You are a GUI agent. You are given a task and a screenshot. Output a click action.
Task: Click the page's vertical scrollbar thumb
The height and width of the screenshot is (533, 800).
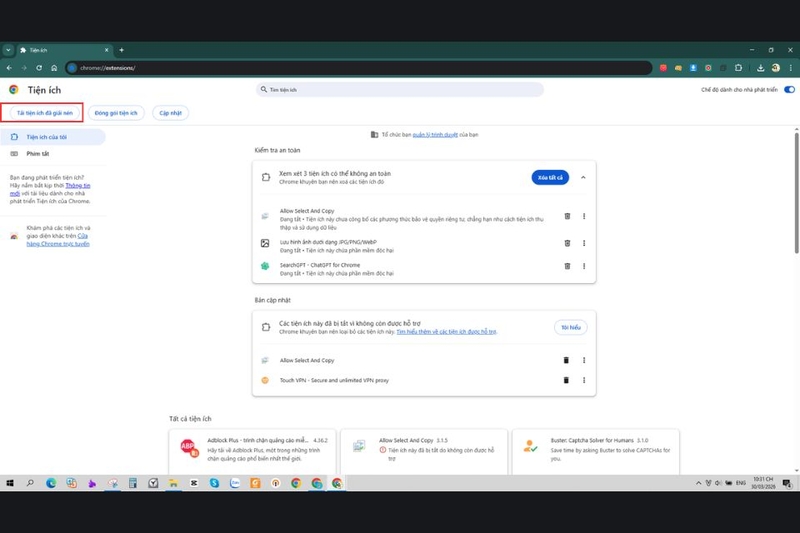coord(796,191)
